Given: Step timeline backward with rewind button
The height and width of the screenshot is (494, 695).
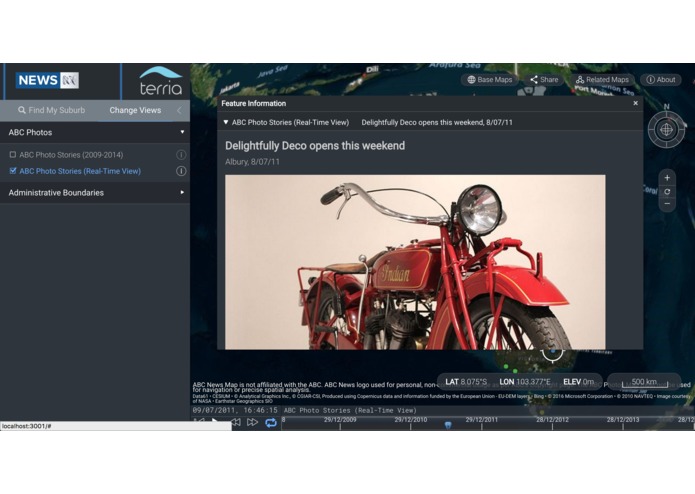Looking at the screenshot, I should [236, 422].
